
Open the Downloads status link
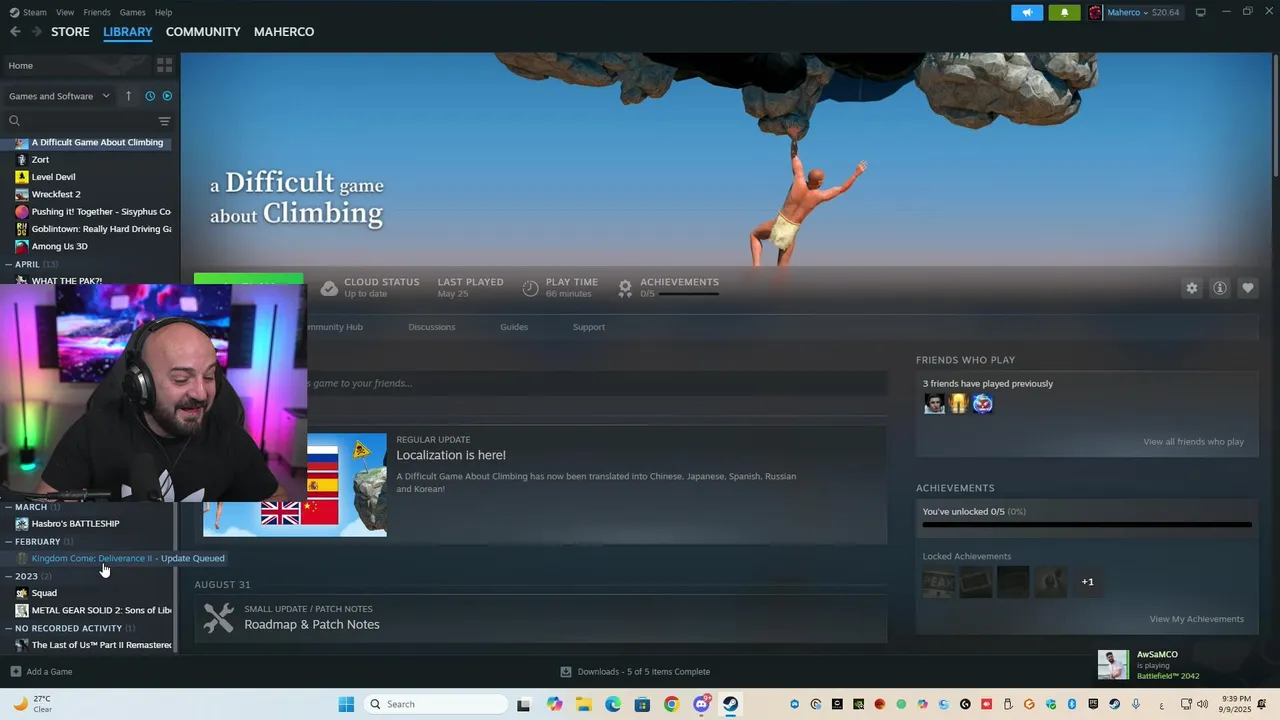click(635, 672)
